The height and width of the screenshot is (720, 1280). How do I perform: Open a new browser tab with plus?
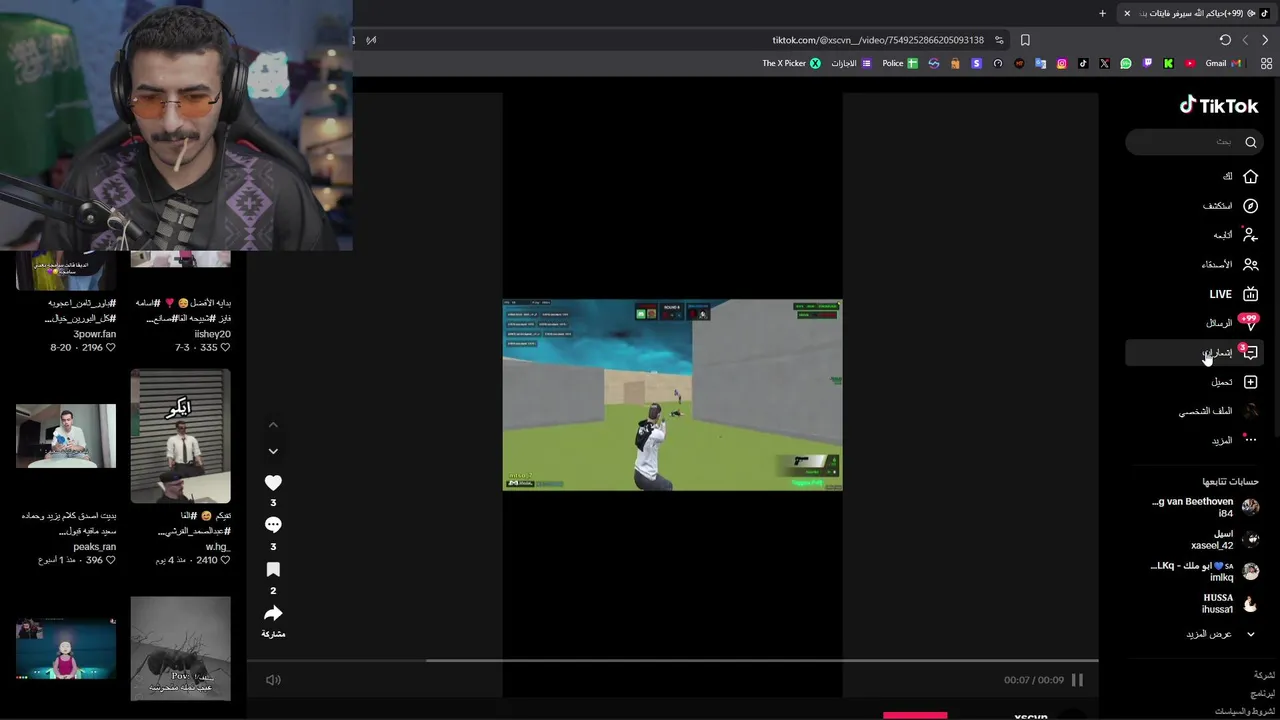click(1102, 13)
